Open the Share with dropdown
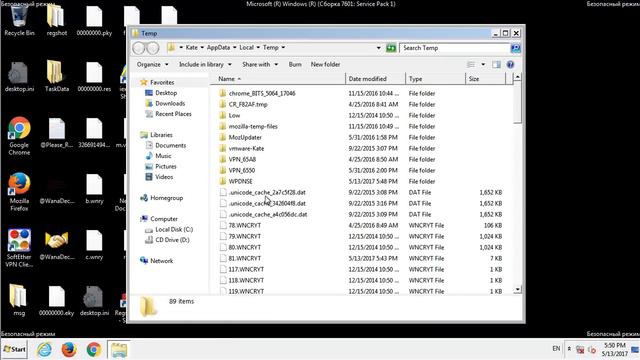Screen dimensions: 640x360 pyautogui.click(x=260, y=64)
